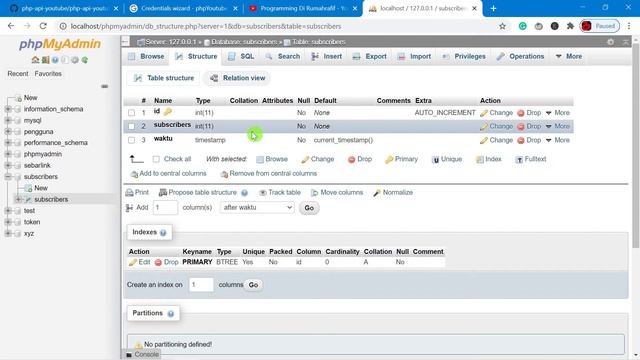The width and height of the screenshot is (640, 360).
Task: Click Print table structure
Action: coord(138,192)
